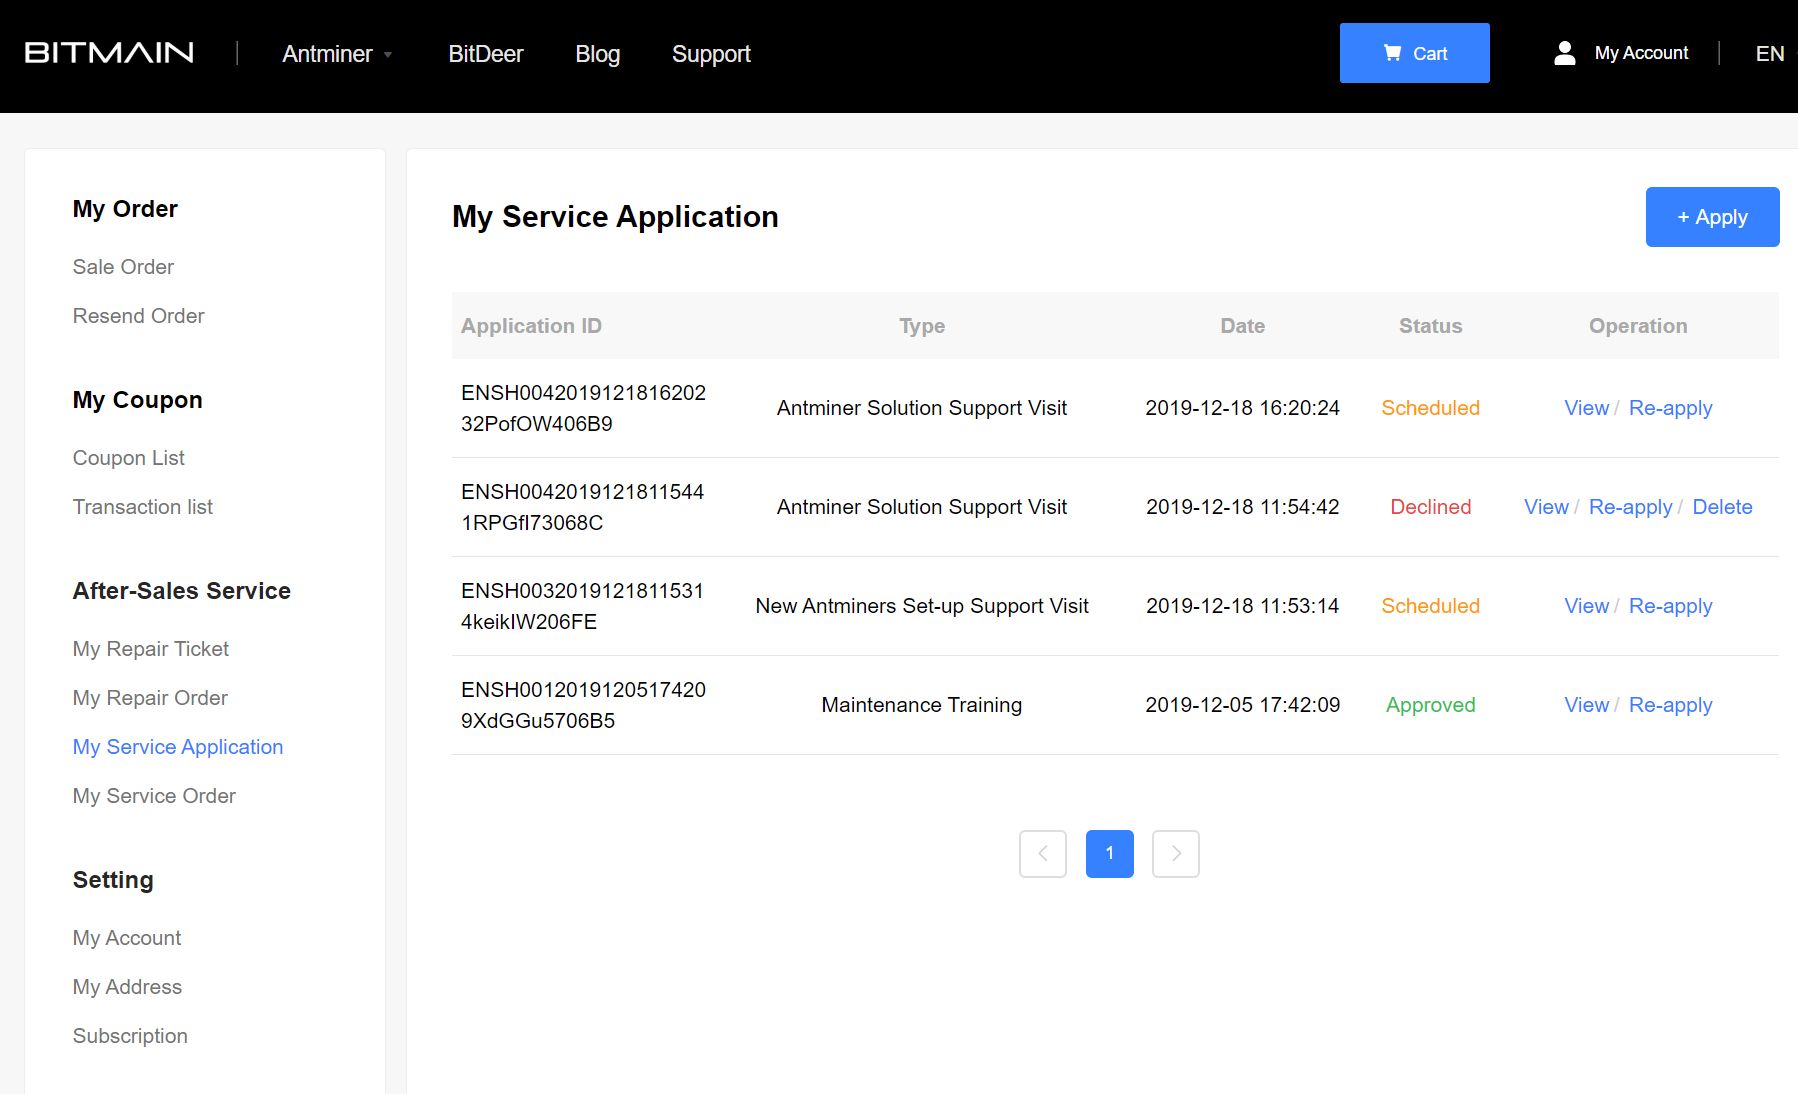Viewport: 1798px width, 1094px height.
Task: Open My Address under Setting
Action: [127, 987]
